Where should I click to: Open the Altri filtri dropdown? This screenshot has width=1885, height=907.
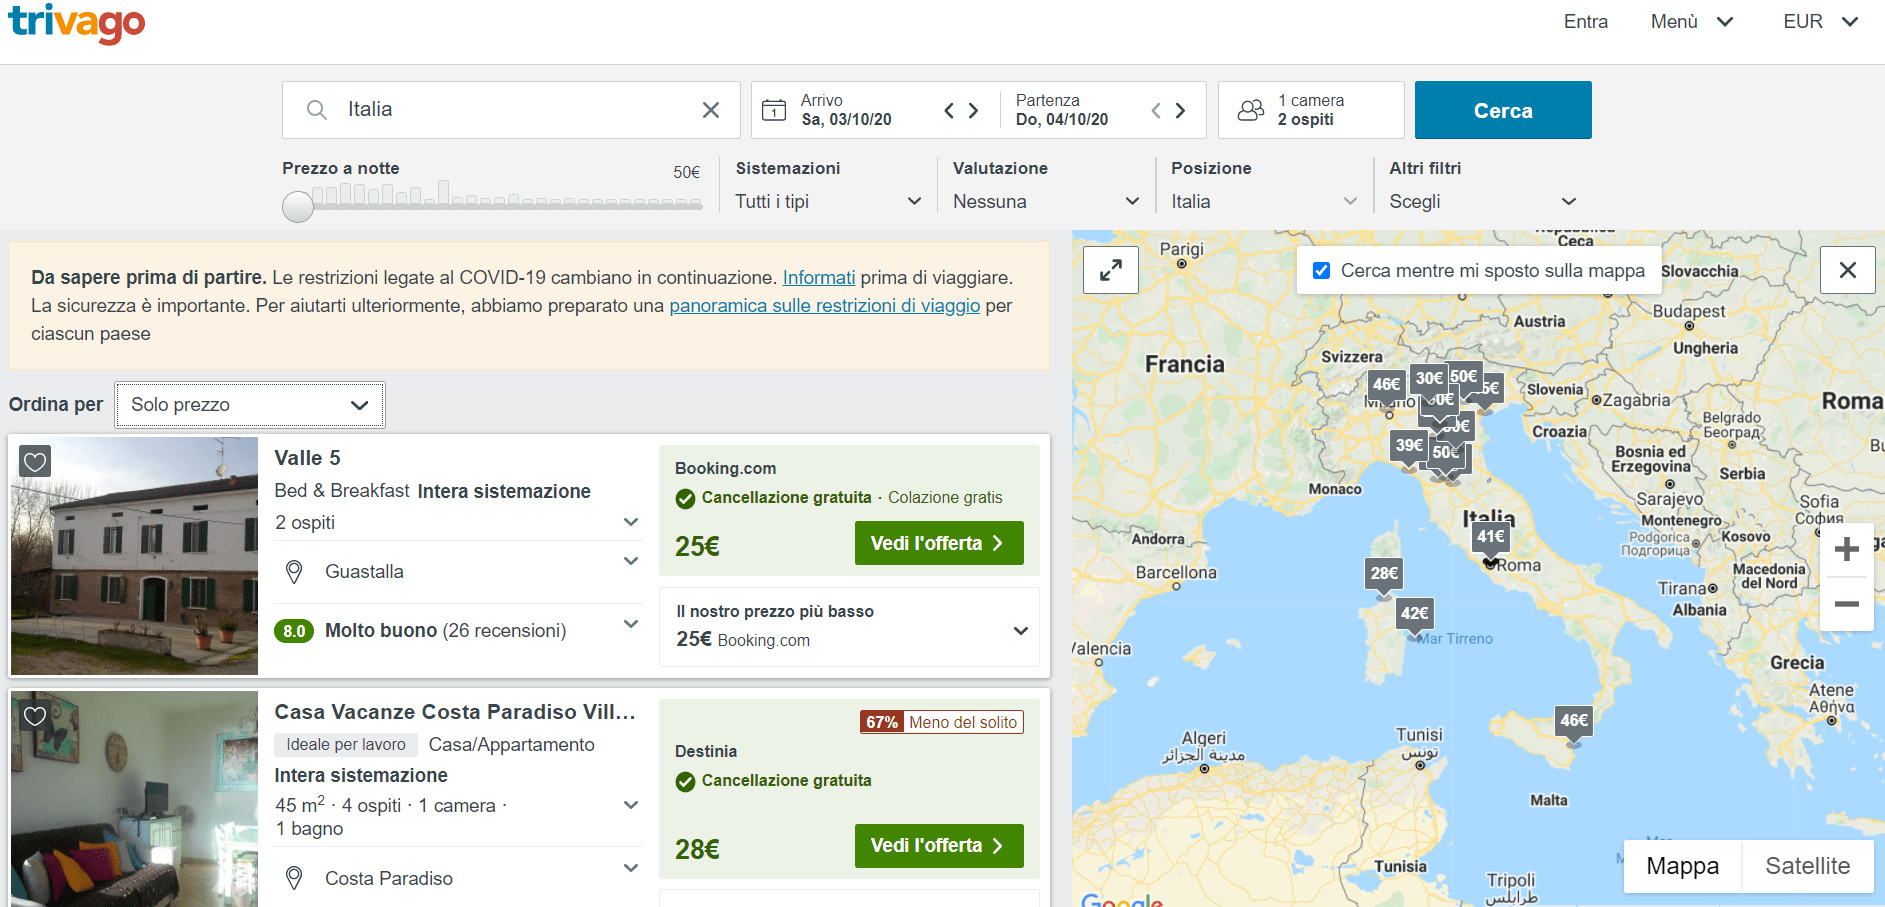pos(1483,201)
